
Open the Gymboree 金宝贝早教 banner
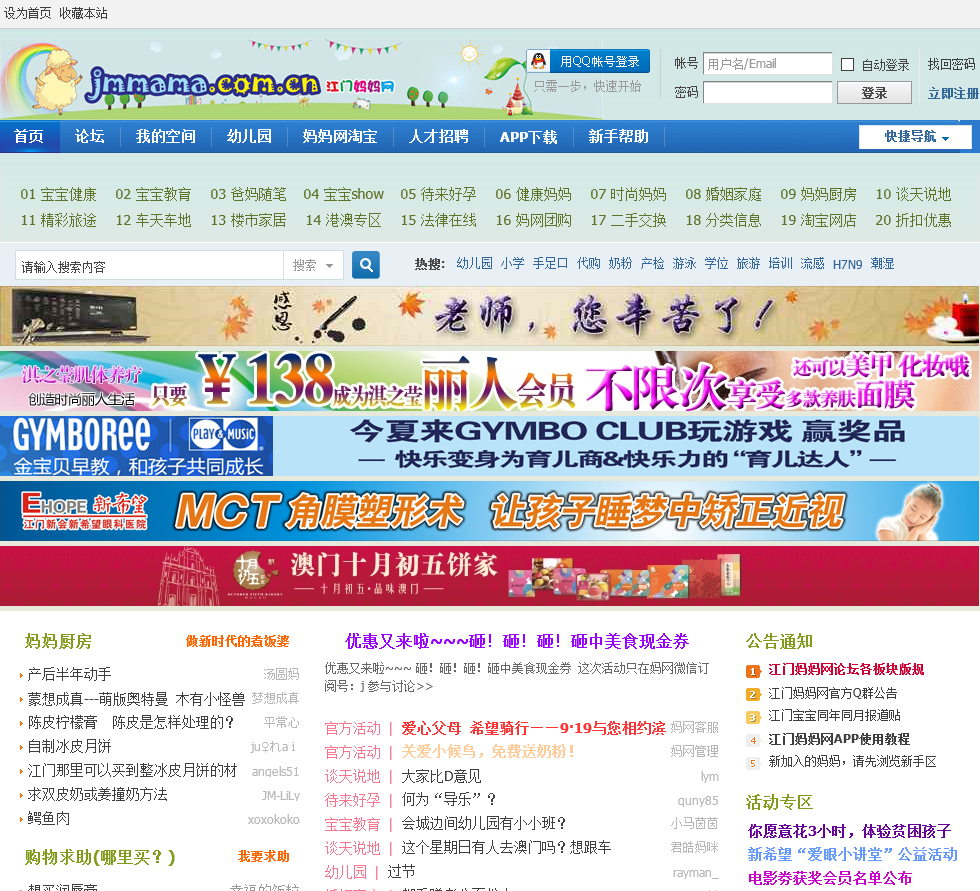489,446
